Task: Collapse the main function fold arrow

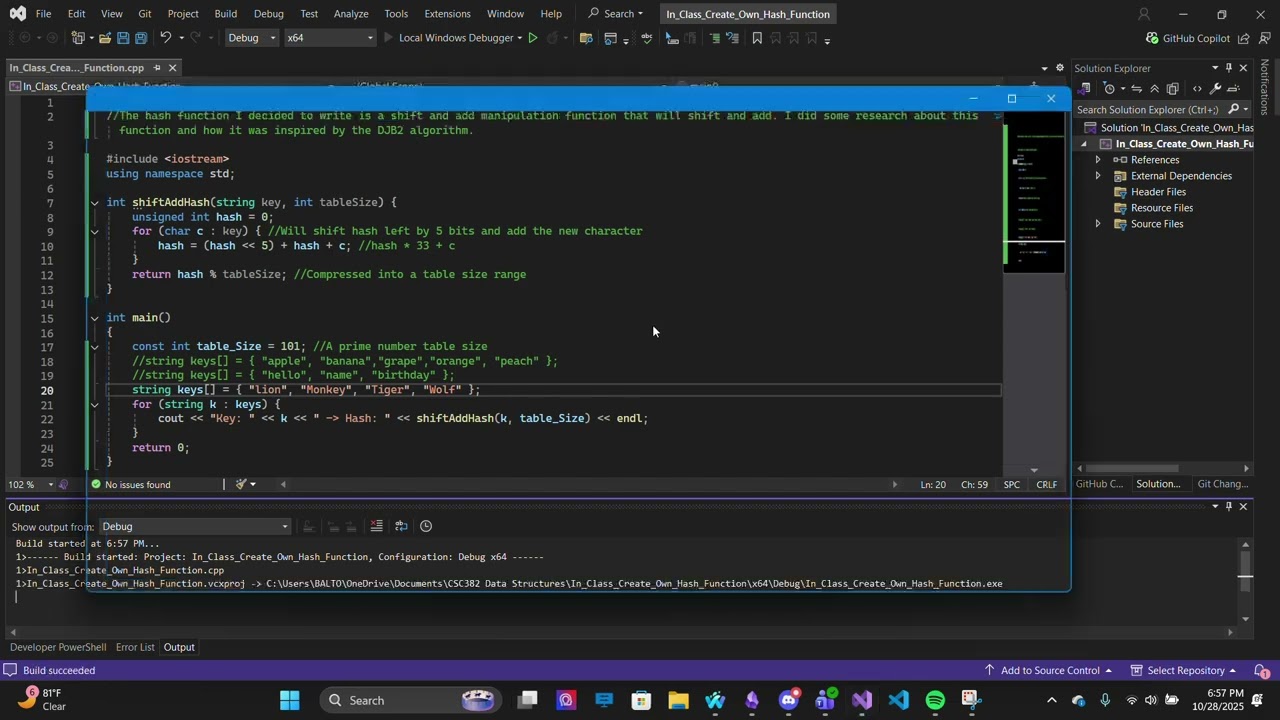Action: pos(95,318)
